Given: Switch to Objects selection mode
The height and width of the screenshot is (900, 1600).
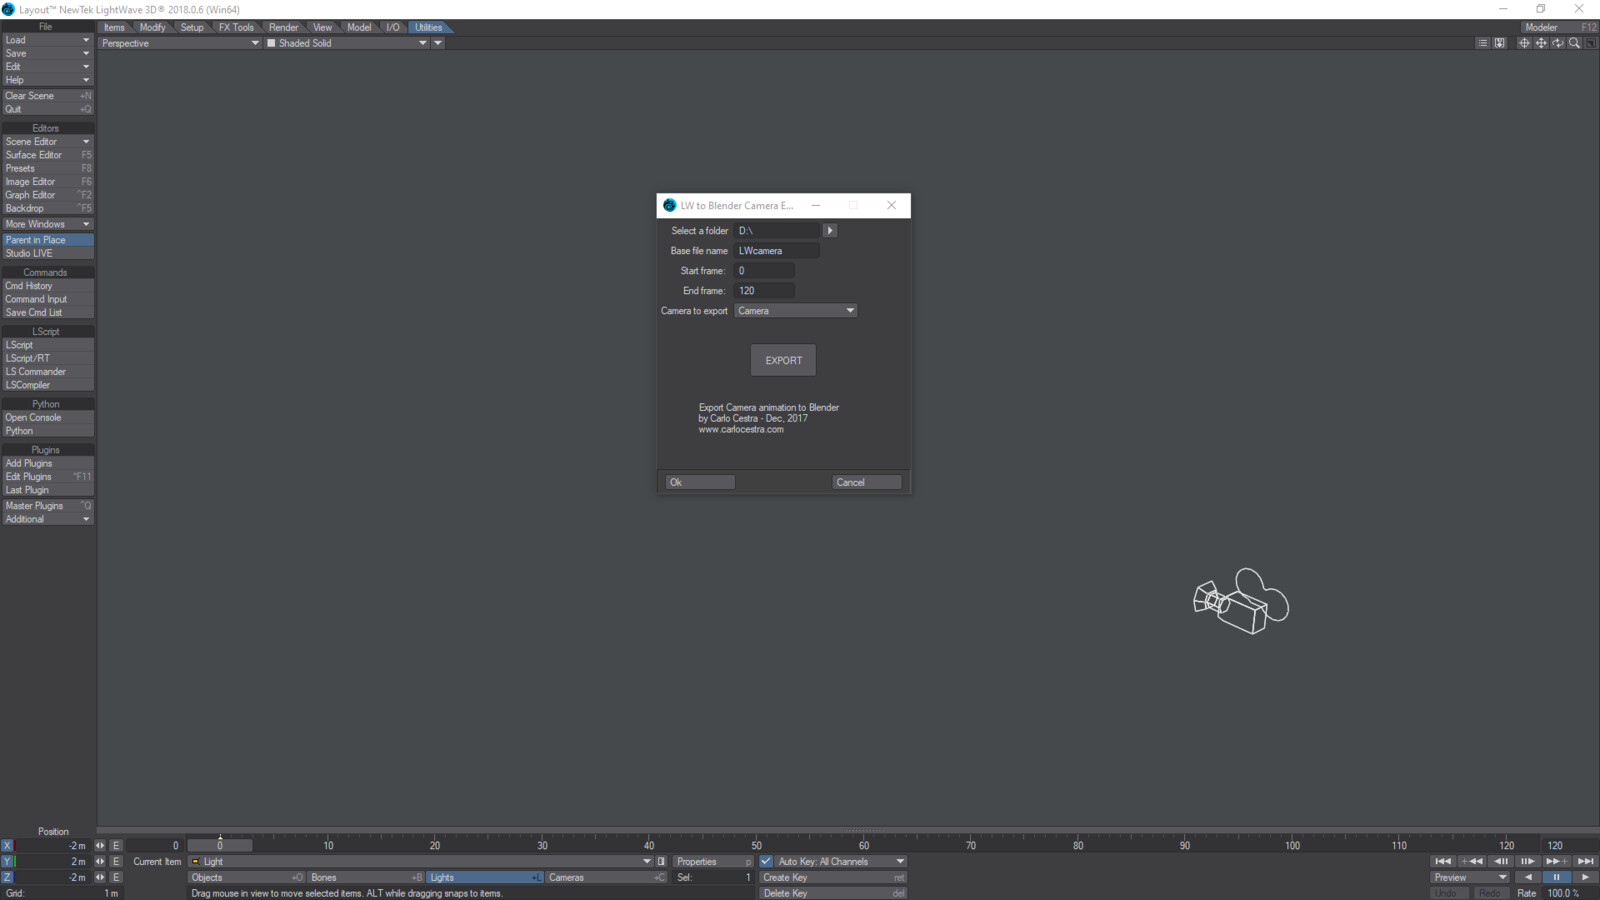Looking at the screenshot, I should pyautogui.click(x=247, y=877).
